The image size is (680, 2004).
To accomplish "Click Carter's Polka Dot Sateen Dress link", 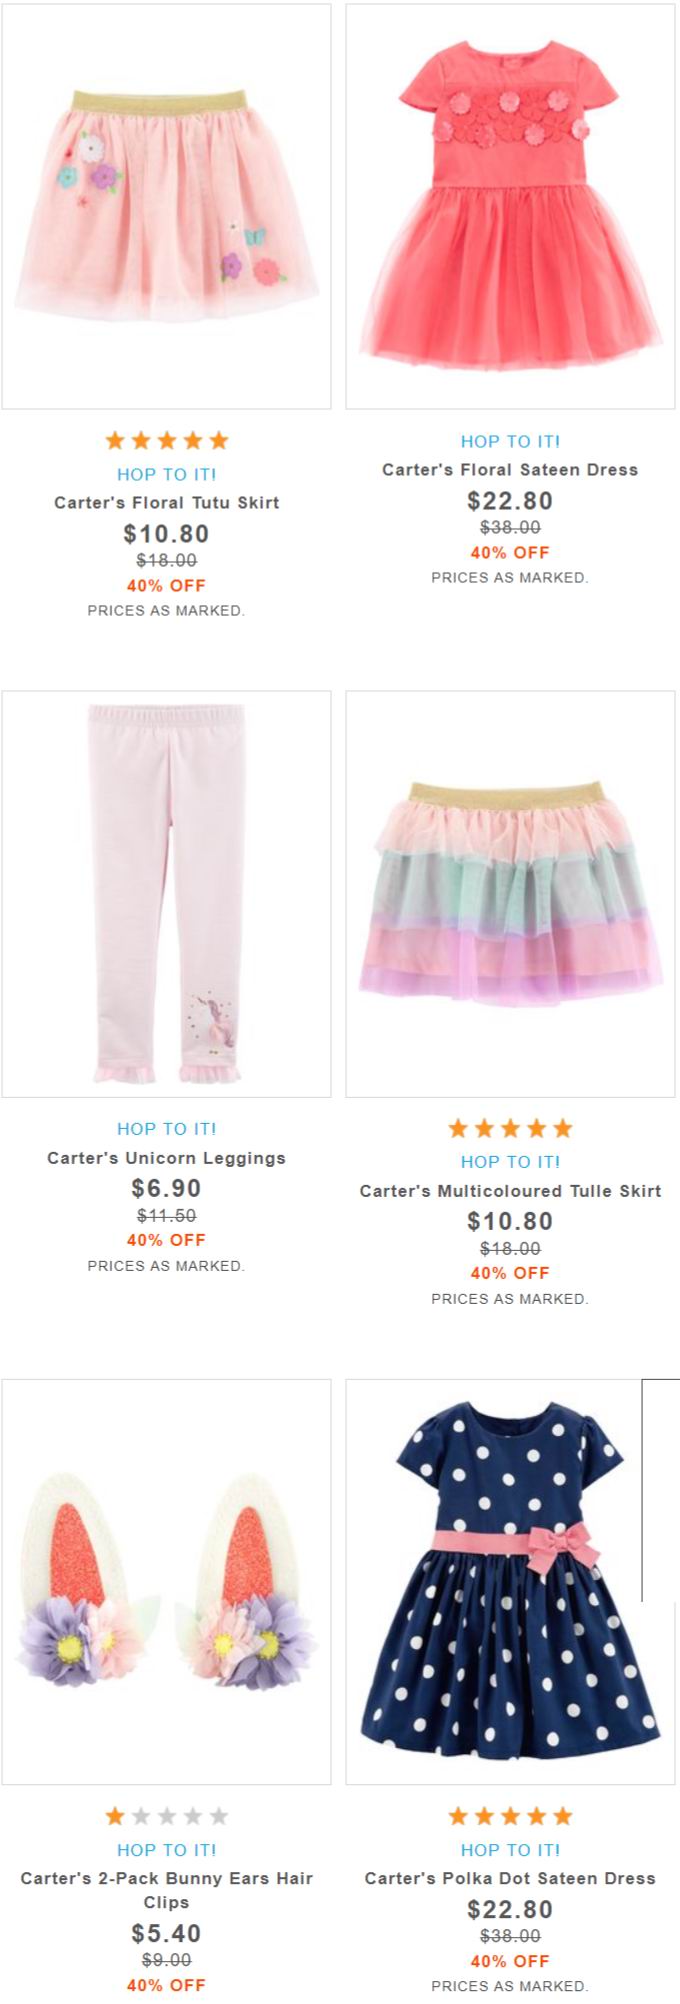I will 510,1878.
